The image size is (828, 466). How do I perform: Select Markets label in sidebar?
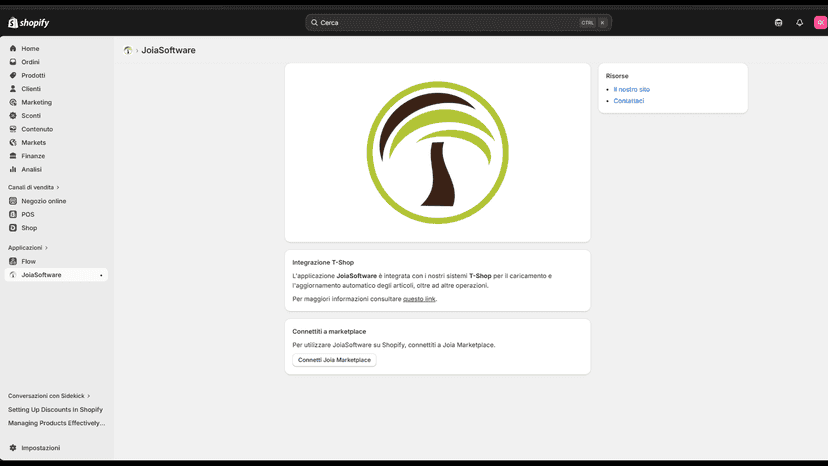(x=34, y=143)
